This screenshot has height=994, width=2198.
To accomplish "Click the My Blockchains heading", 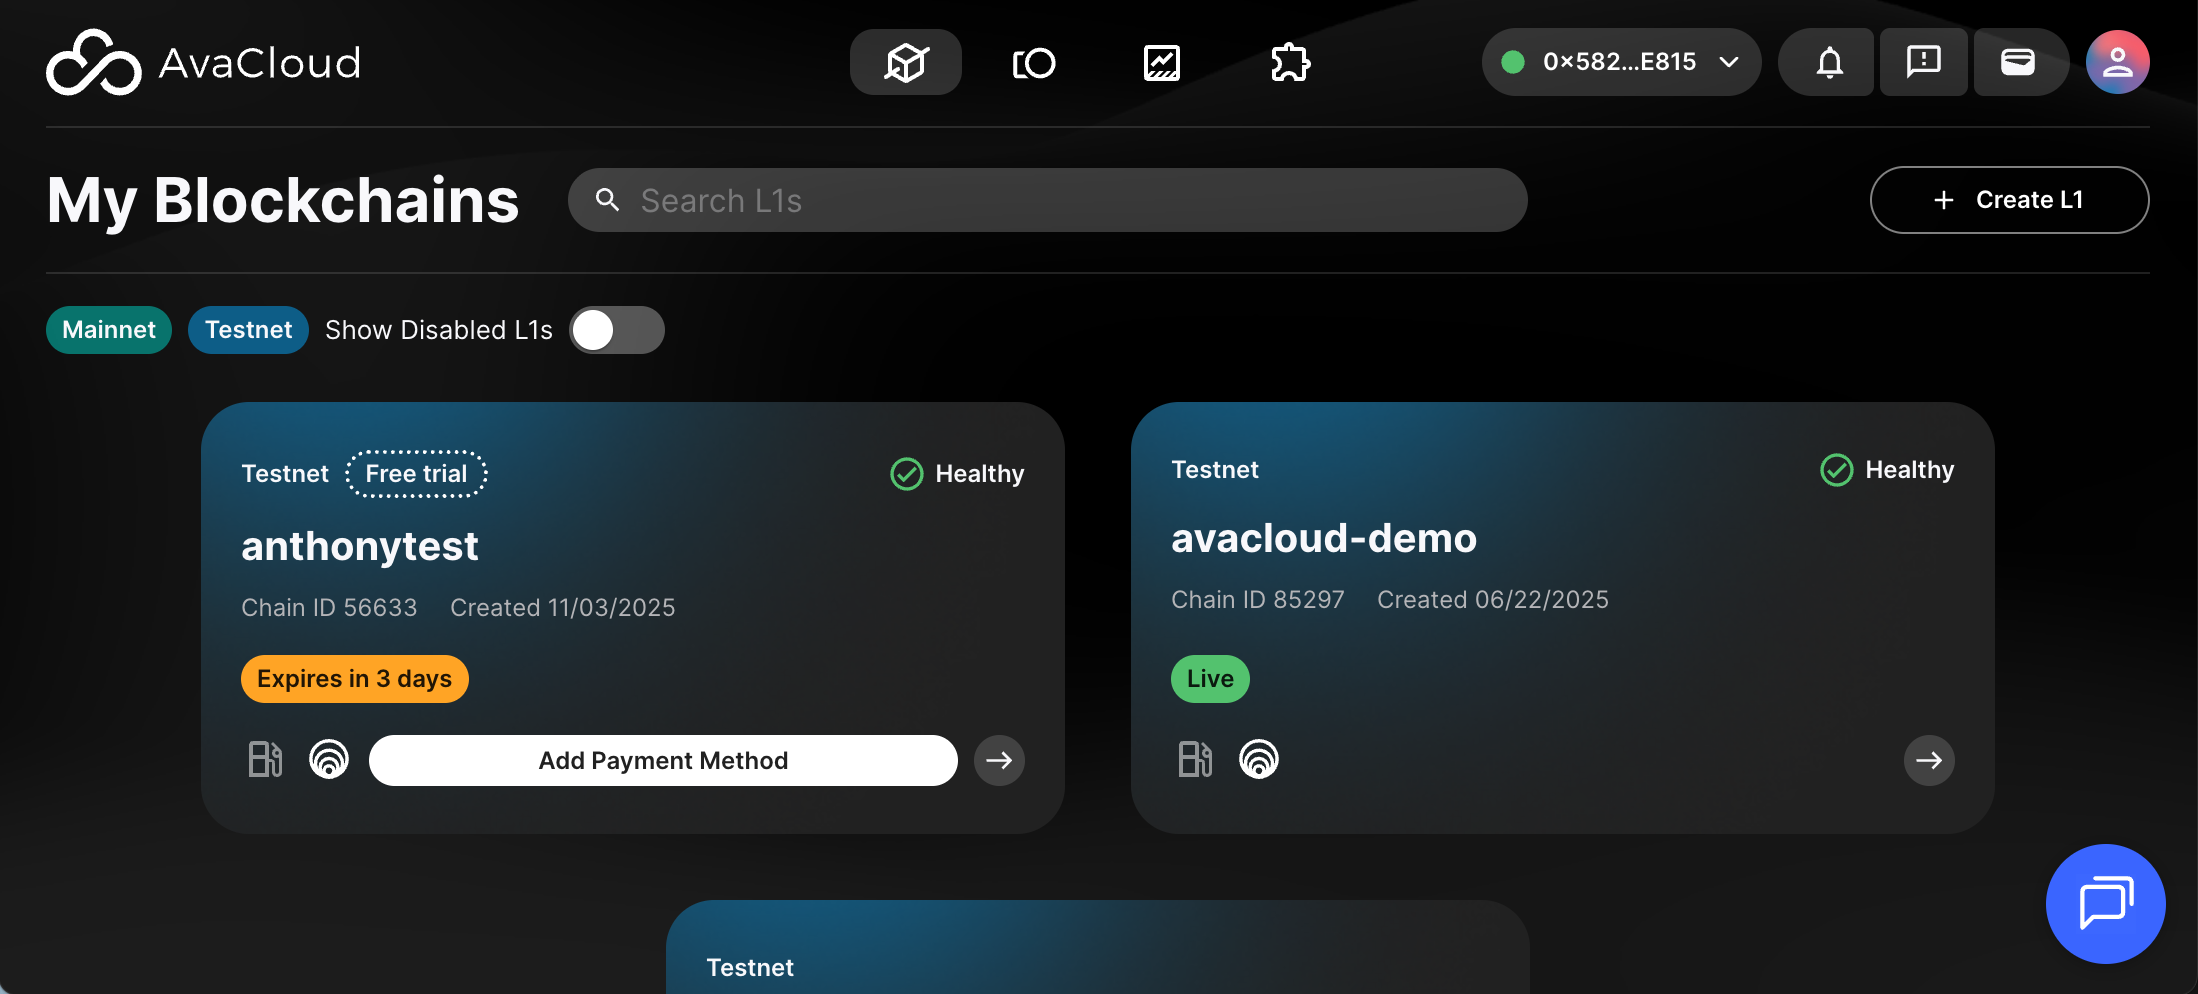I will (x=283, y=201).
